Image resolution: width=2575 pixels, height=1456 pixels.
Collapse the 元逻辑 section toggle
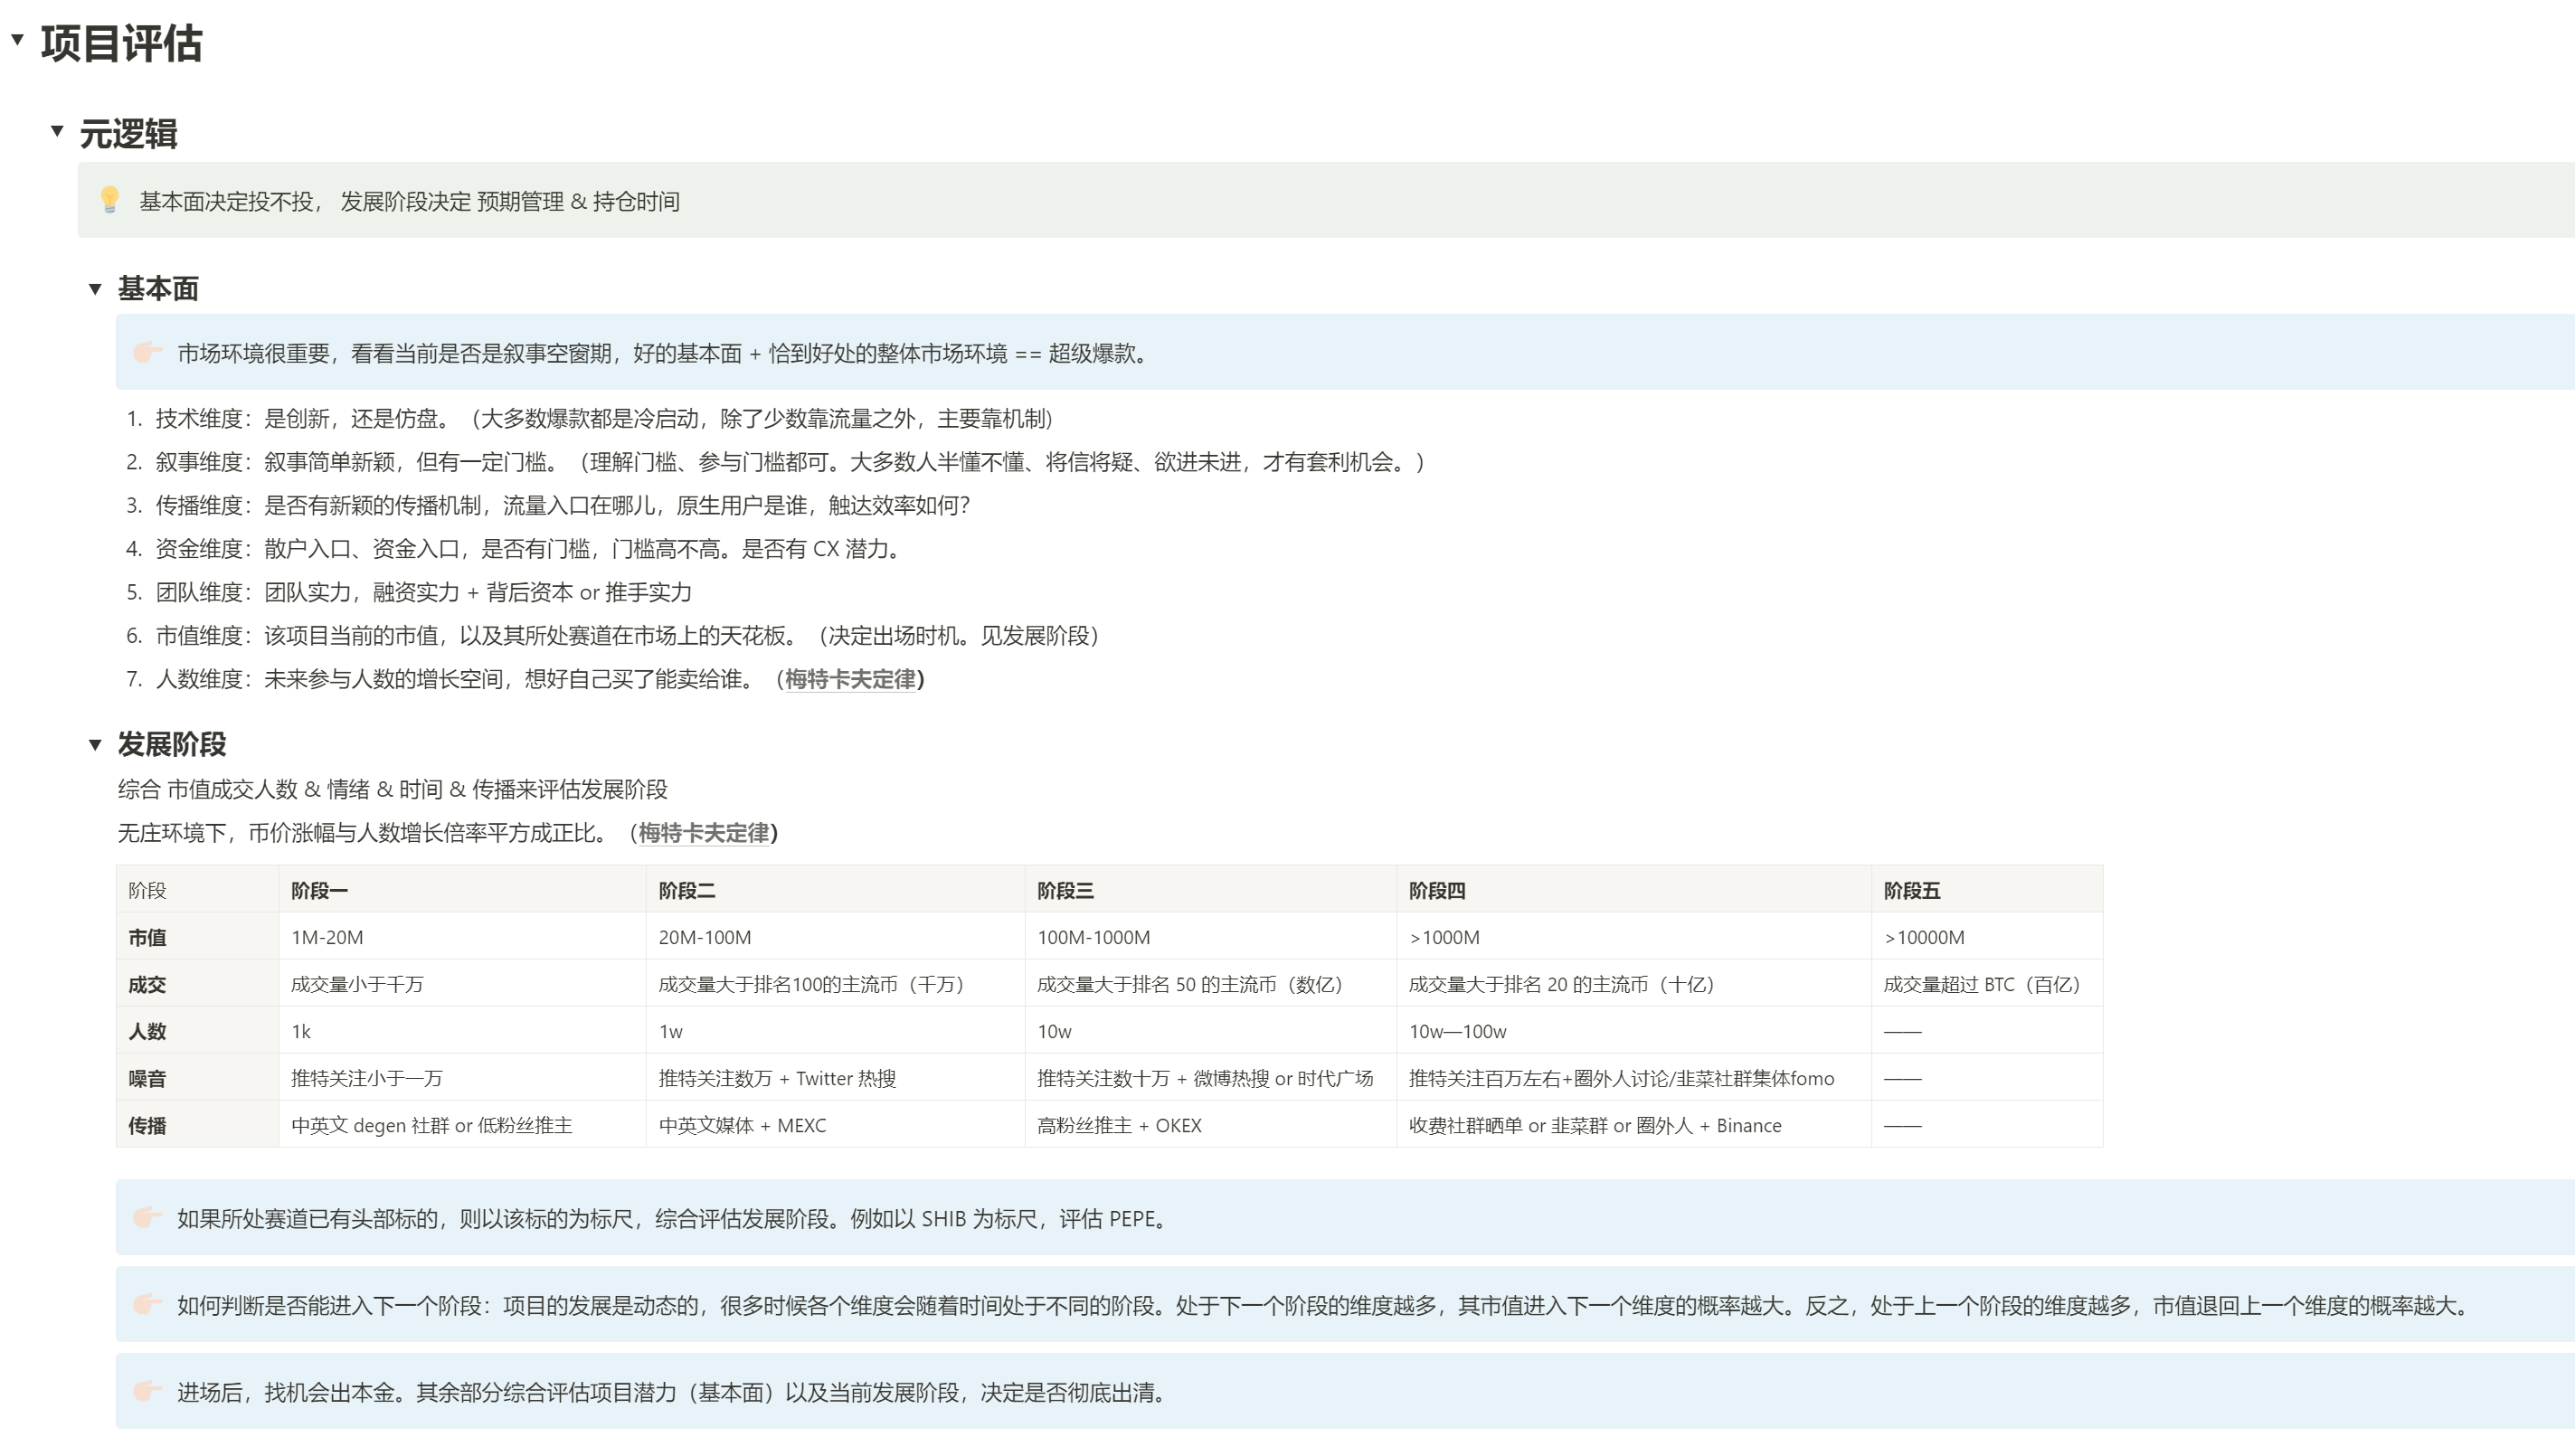tap(57, 131)
